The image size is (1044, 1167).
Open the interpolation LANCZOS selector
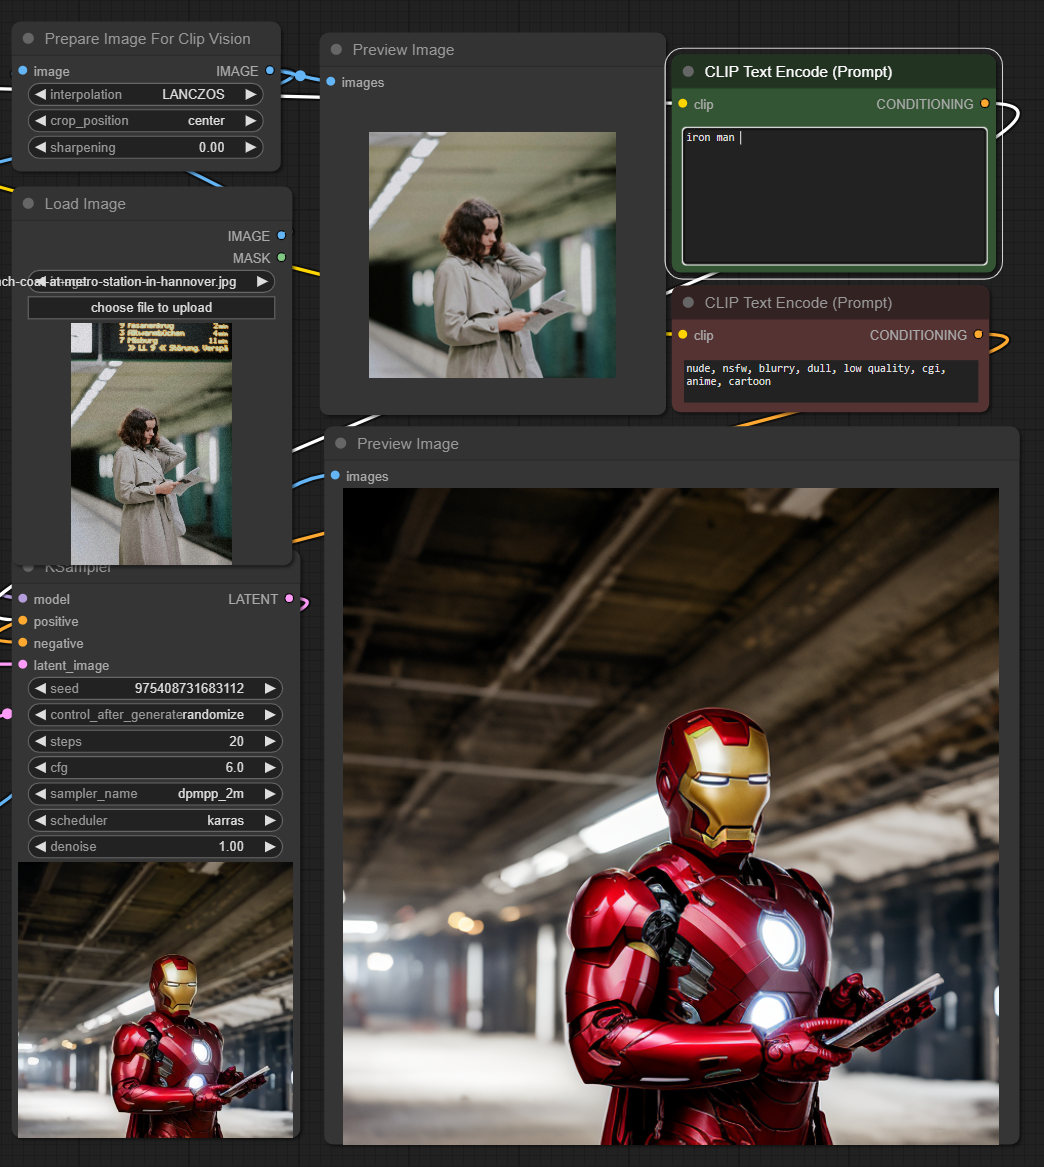(x=145, y=95)
